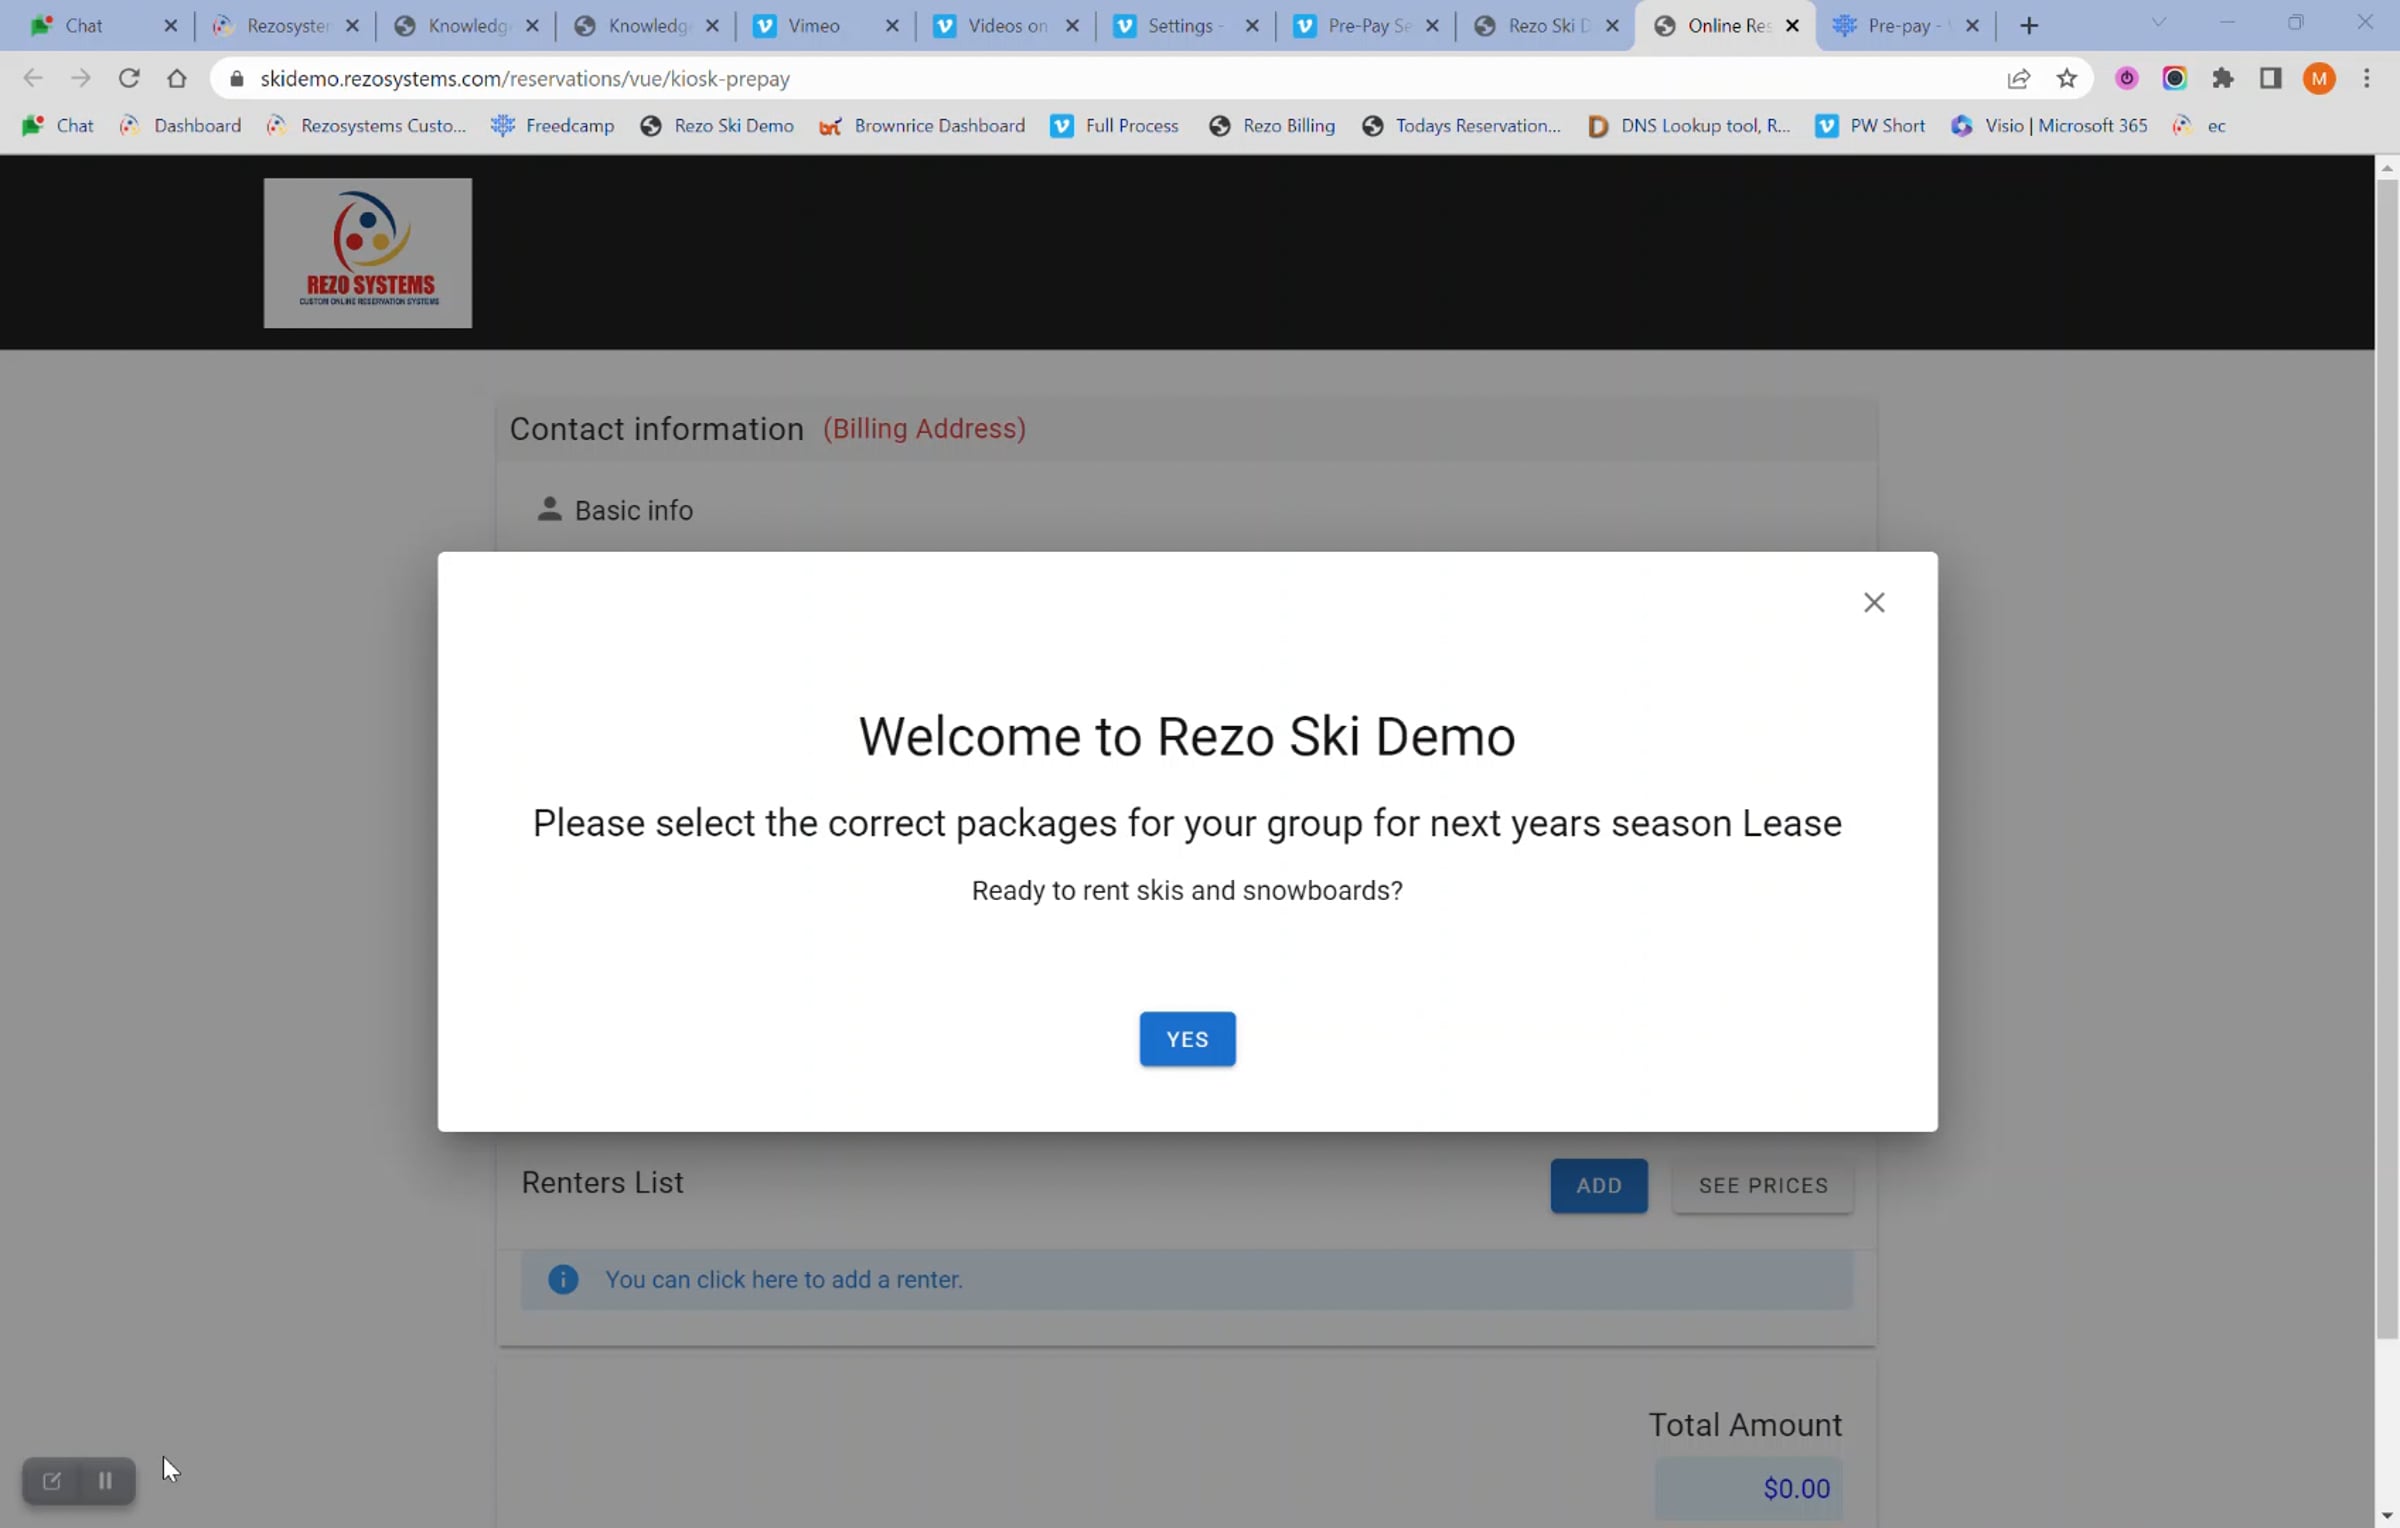Click the recorder annotate pencil icon
This screenshot has width=2400, height=1528.
click(52, 1481)
